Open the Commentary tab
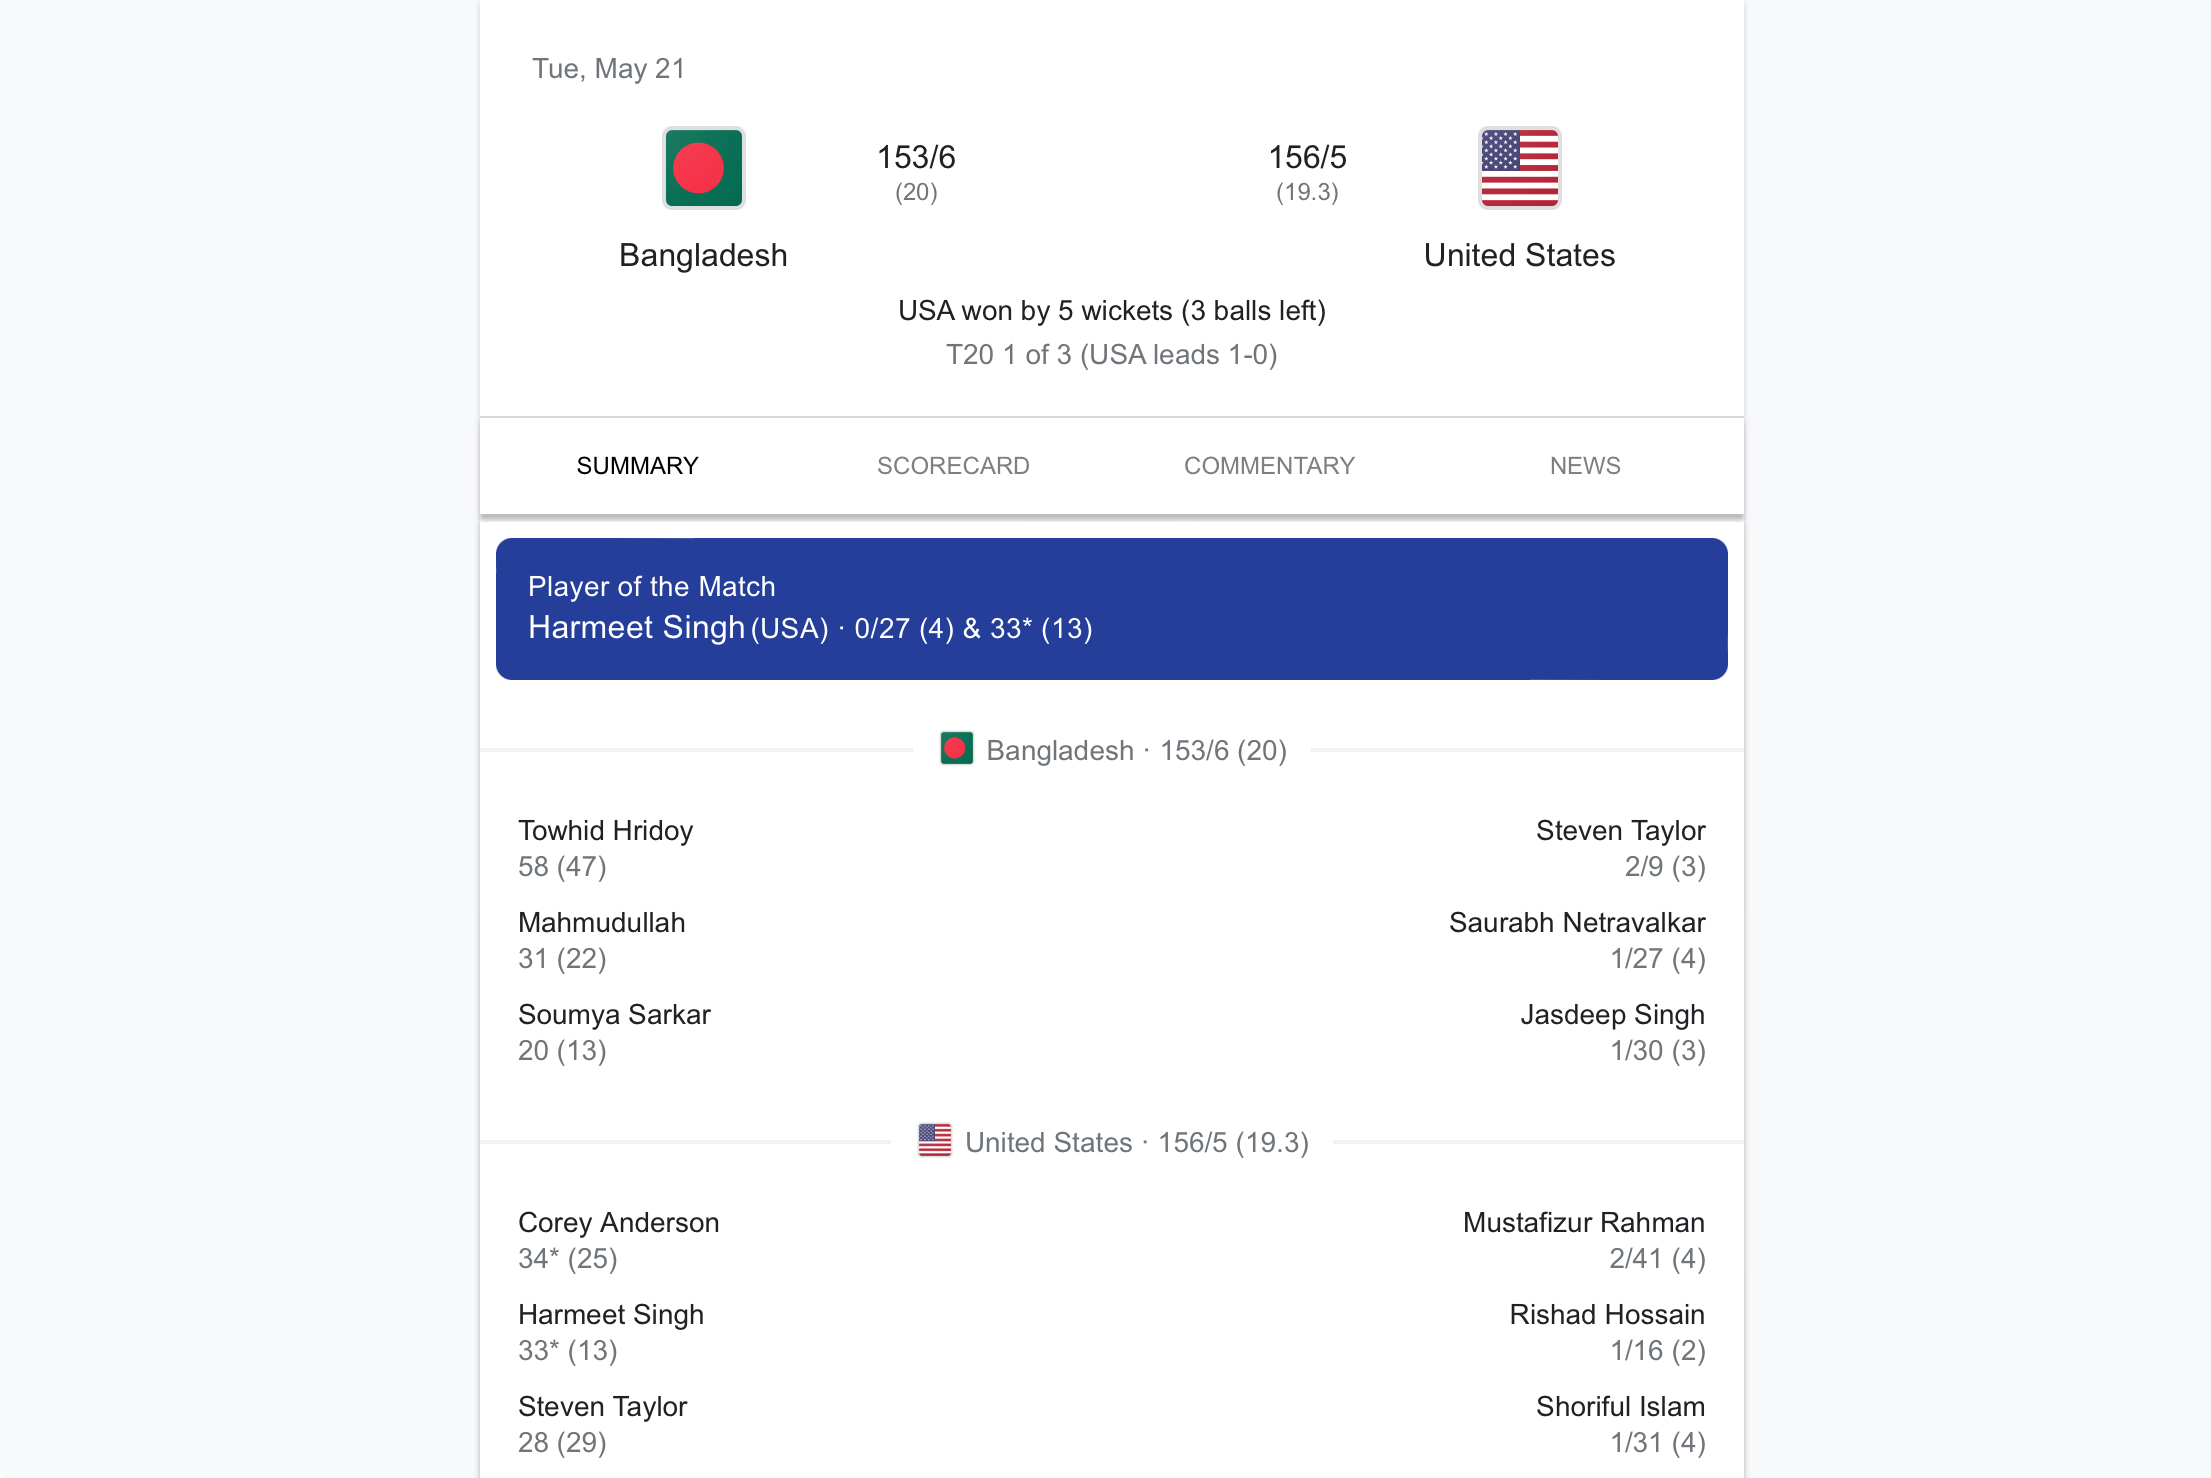Viewport: 2211px width, 1478px height. click(x=1269, y=466)
